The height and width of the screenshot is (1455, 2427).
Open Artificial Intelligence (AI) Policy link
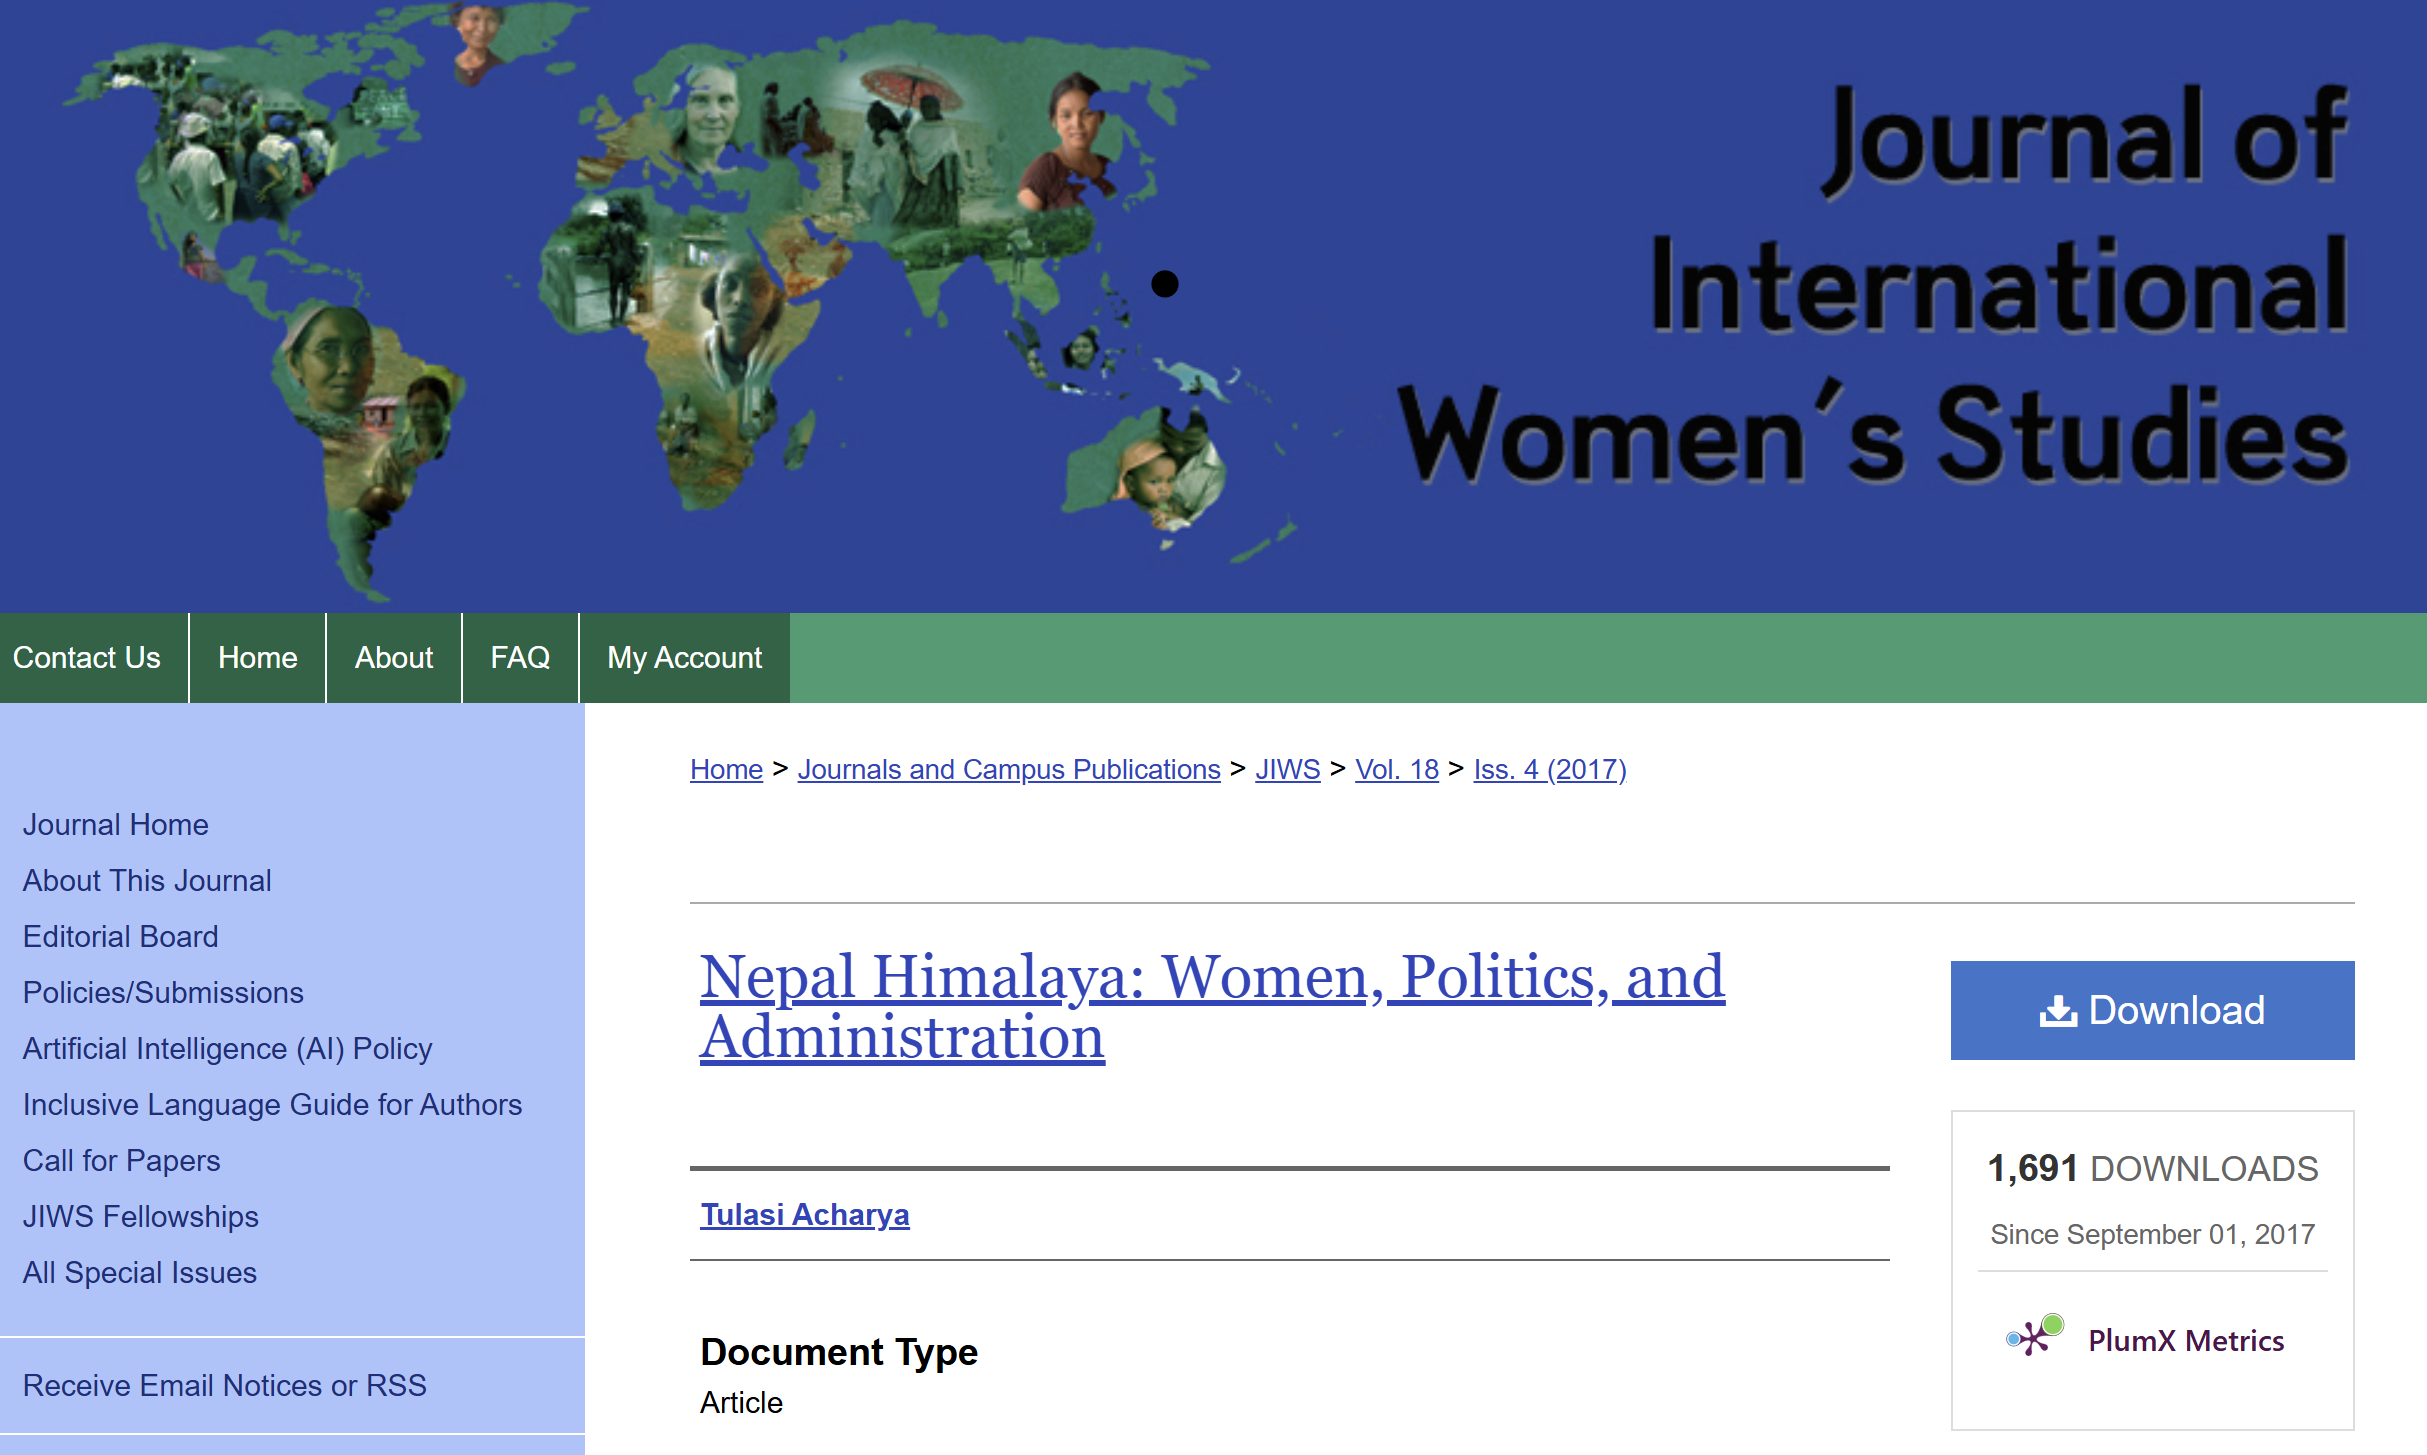coord(227,1048)
